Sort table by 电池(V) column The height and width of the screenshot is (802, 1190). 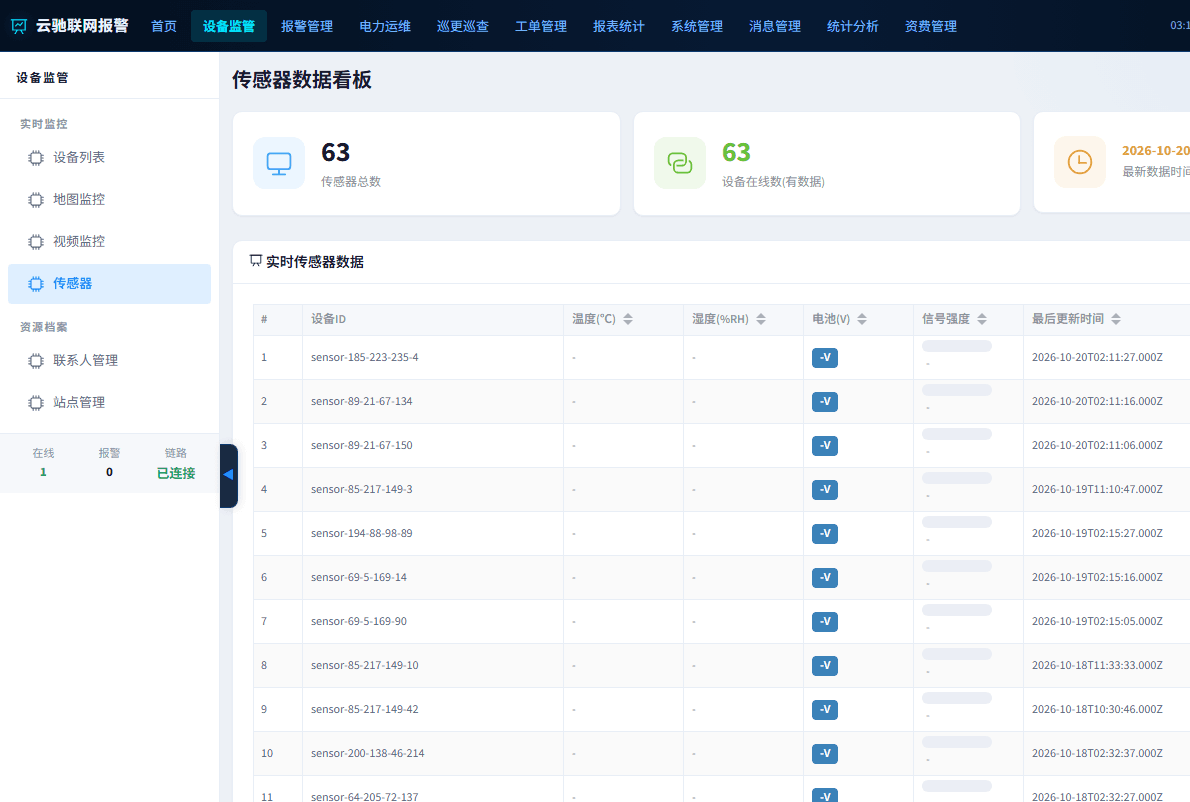pos(861,319)
